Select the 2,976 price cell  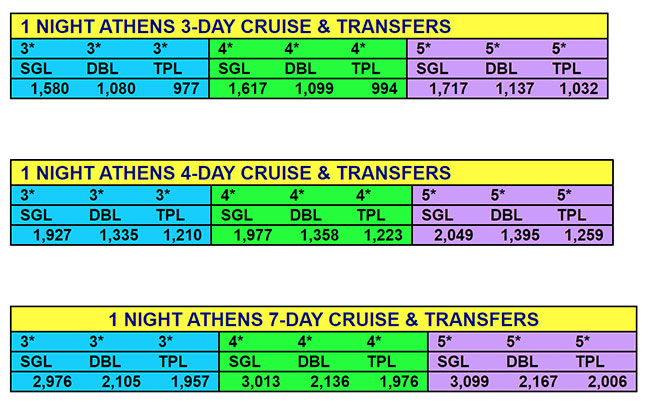(53, 382)
